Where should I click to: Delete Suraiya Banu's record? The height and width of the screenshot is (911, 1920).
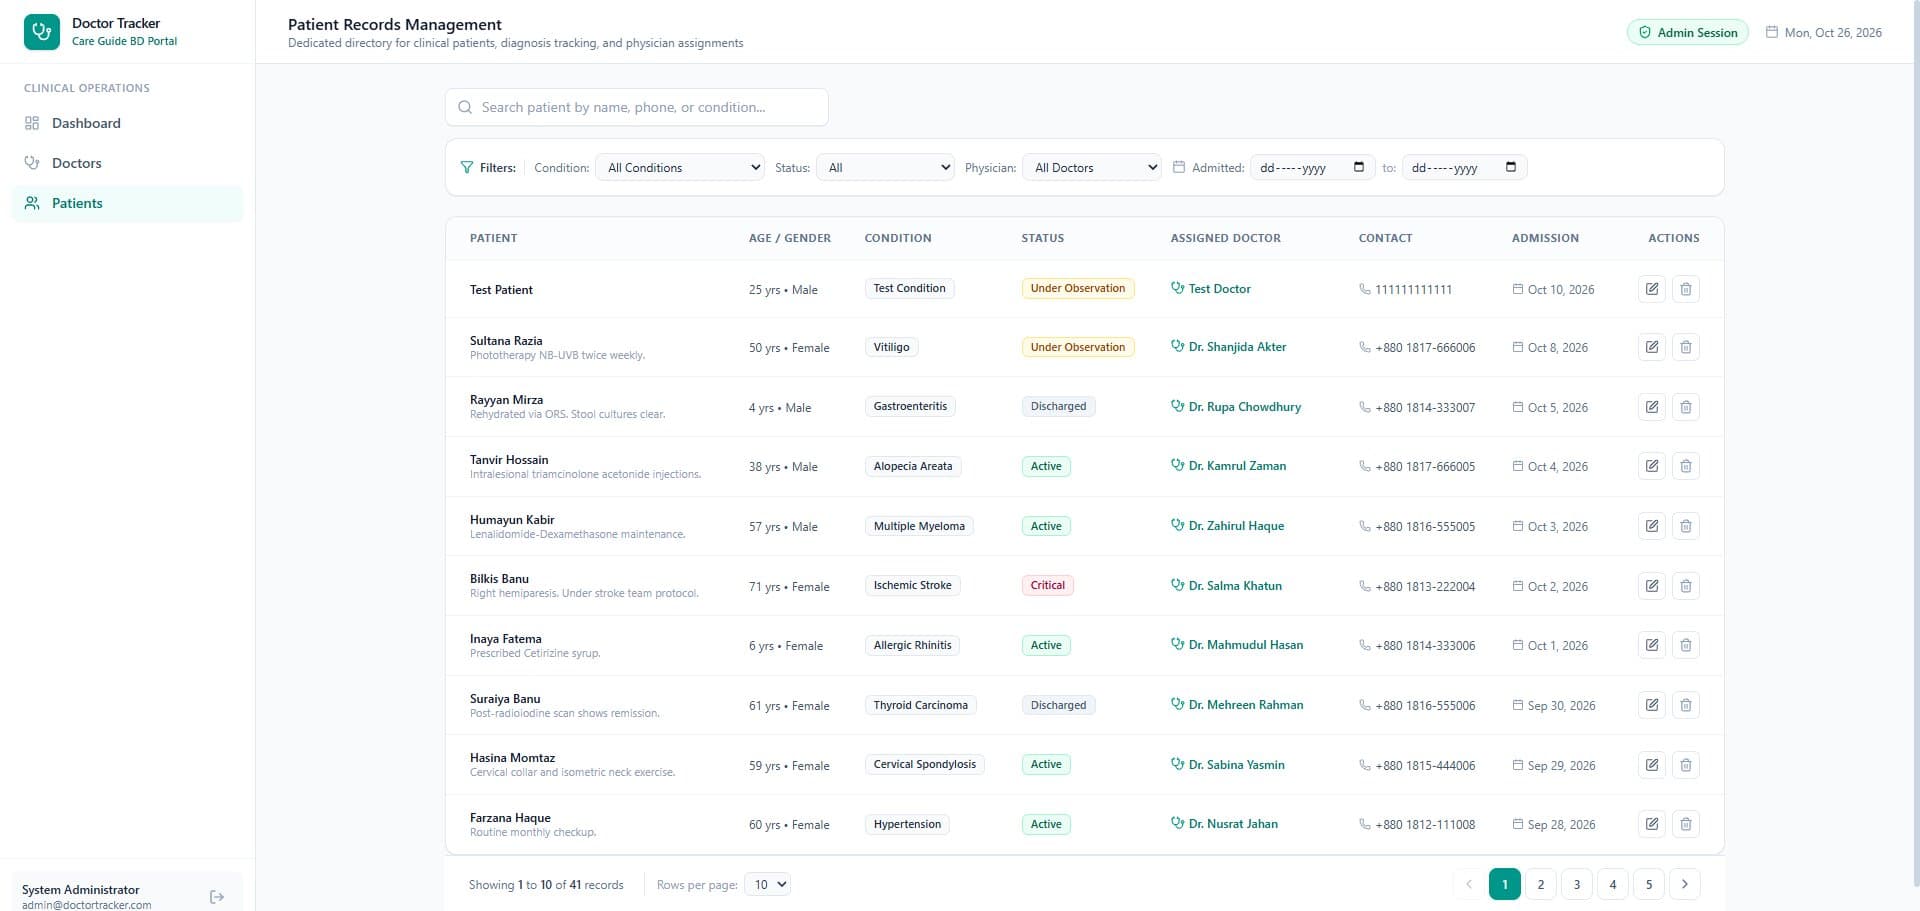(1686, 705)
